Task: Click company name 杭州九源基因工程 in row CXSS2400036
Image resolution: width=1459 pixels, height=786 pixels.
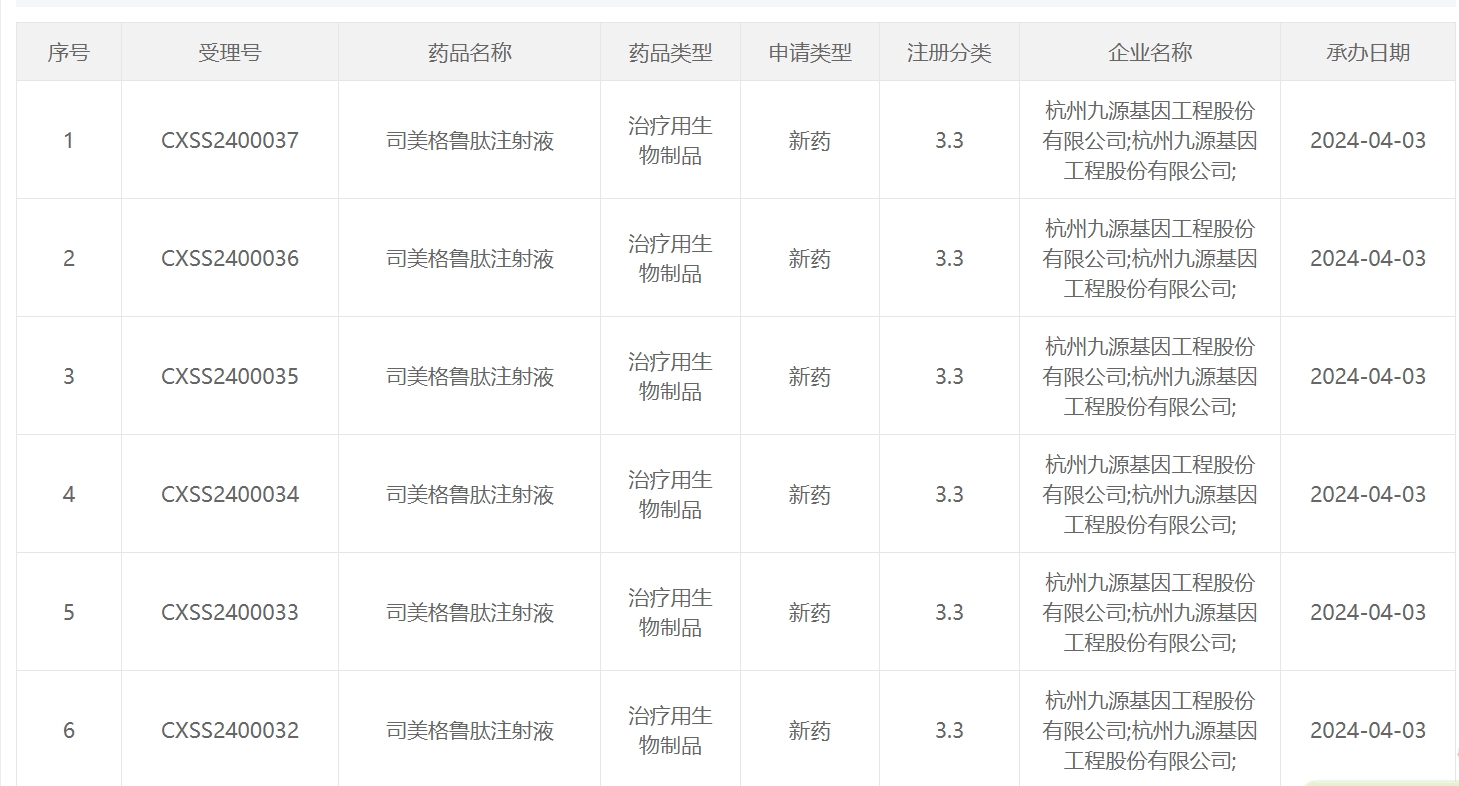Action: pos(1150,259)
